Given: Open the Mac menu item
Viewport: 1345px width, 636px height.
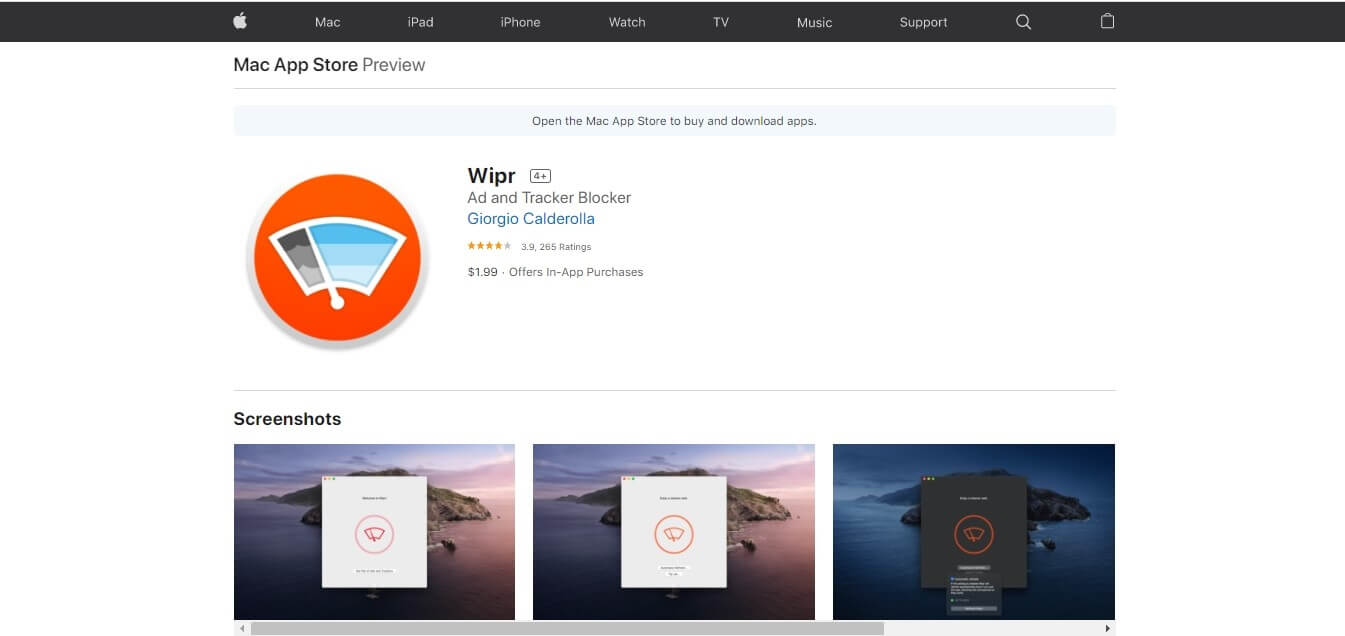Looking at the screenshot, I should click(327, 22).
